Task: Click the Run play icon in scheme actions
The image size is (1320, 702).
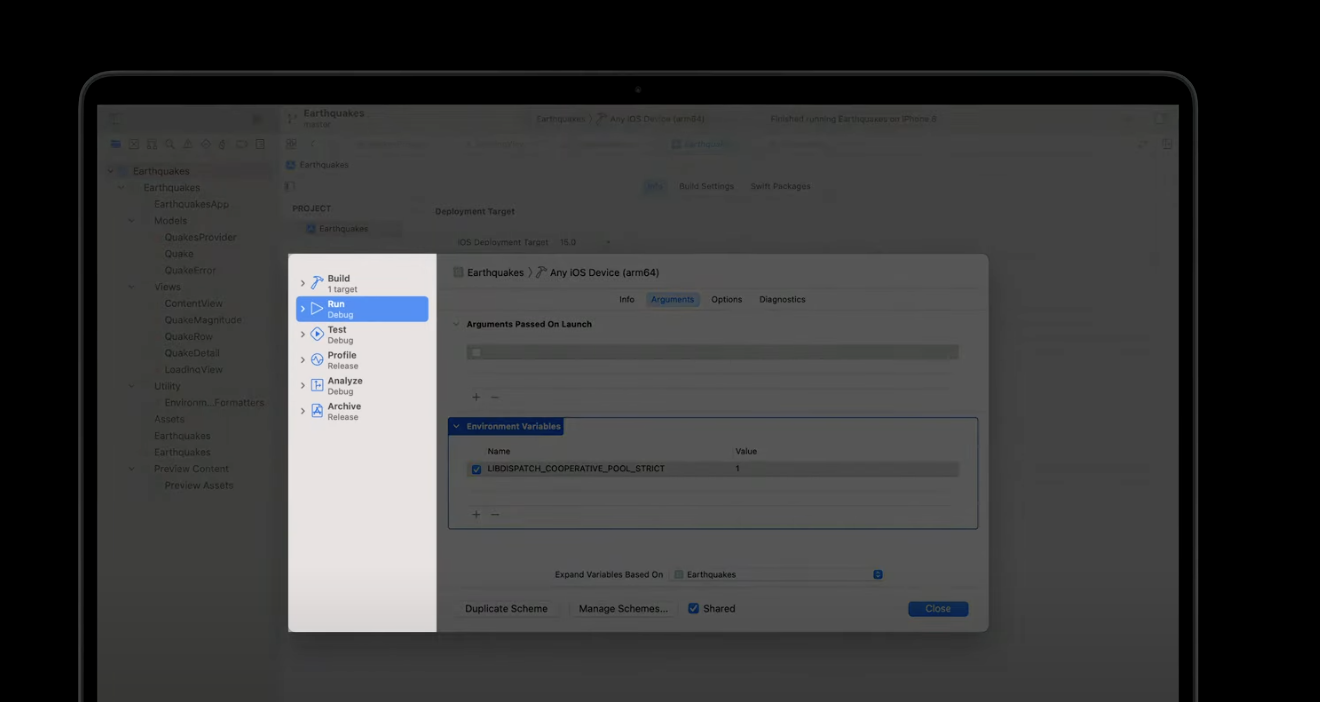Action: (317, 309)
